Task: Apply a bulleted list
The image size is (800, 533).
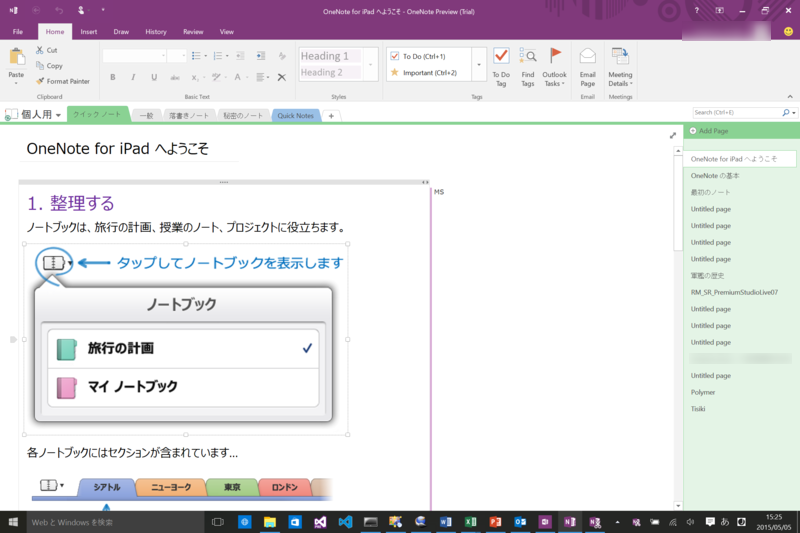Action: click(196, 56)
